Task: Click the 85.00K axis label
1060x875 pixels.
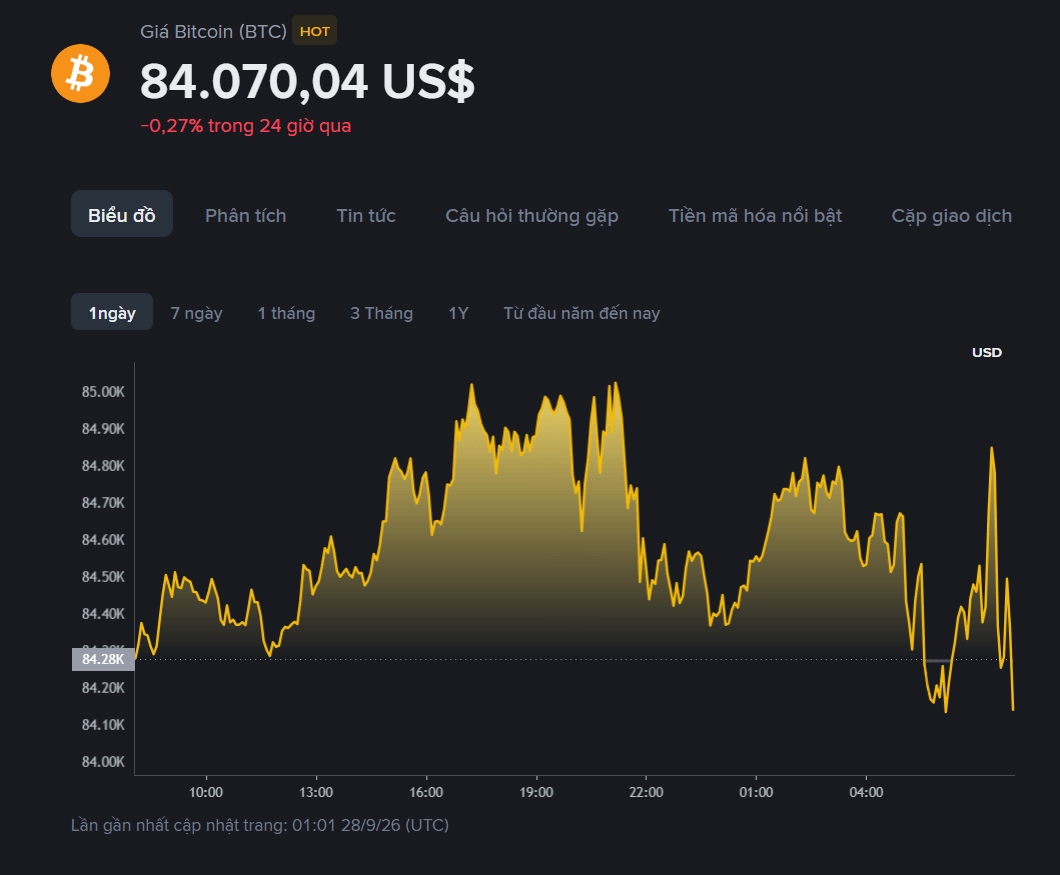Action: [x=103, y=392]
